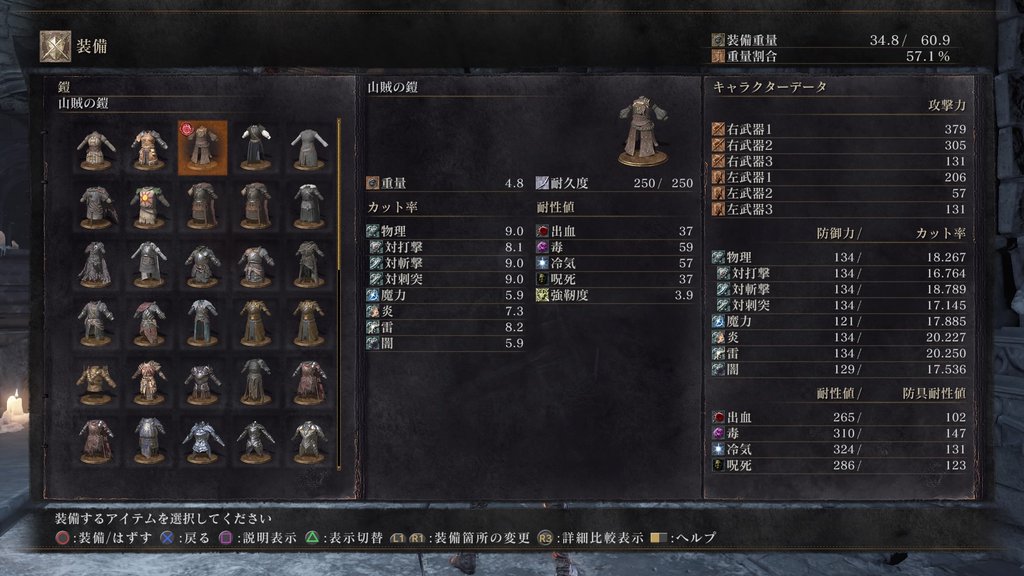Click the 出血 resistance icon in item stats
Viewport: 1024px width, 576px height.
542,231
